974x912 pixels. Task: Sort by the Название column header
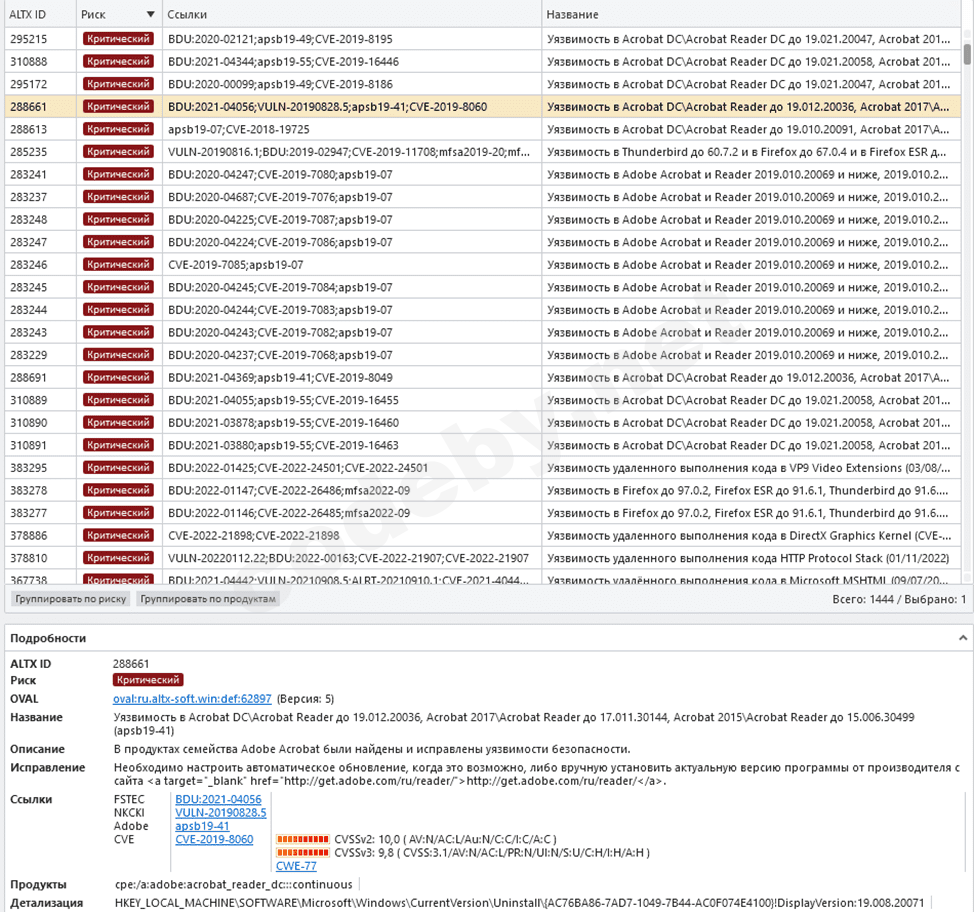(750, 14)
